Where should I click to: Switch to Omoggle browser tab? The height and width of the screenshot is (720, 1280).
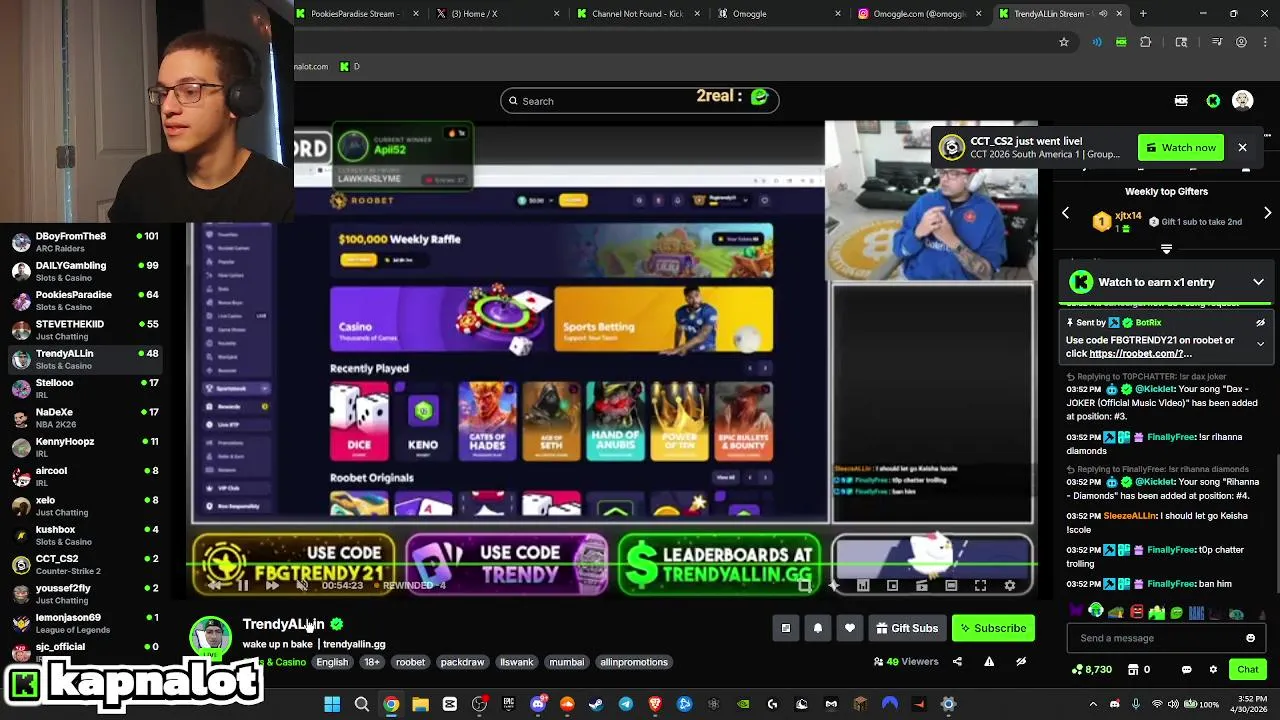click(777, 14)
